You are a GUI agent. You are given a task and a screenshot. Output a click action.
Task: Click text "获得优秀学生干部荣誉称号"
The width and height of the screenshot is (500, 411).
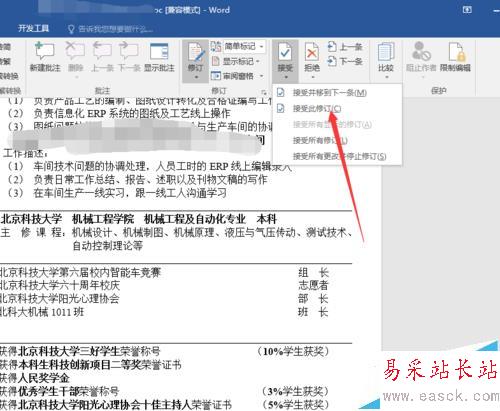[x=60, y=391]
